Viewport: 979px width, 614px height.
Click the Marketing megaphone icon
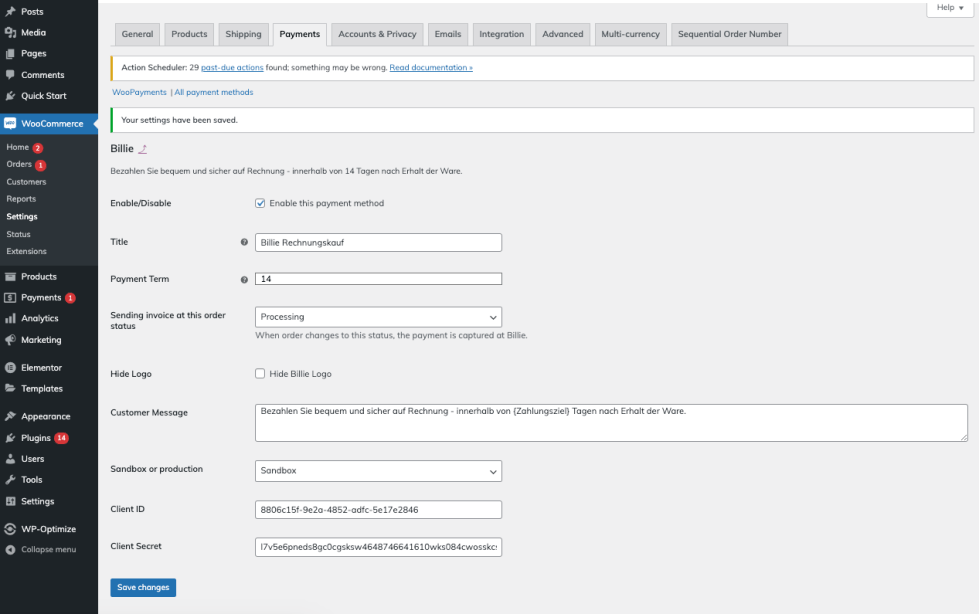pos(10,340)
